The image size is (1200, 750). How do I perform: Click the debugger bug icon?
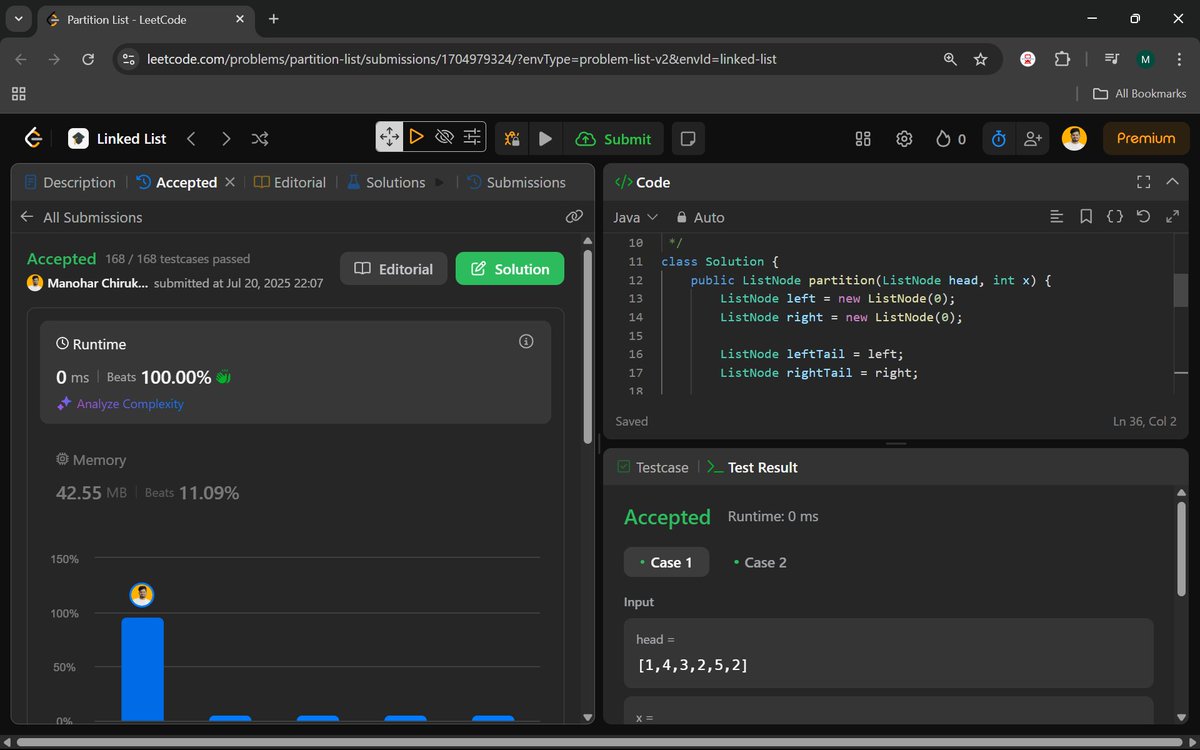[x=512, y=139]
